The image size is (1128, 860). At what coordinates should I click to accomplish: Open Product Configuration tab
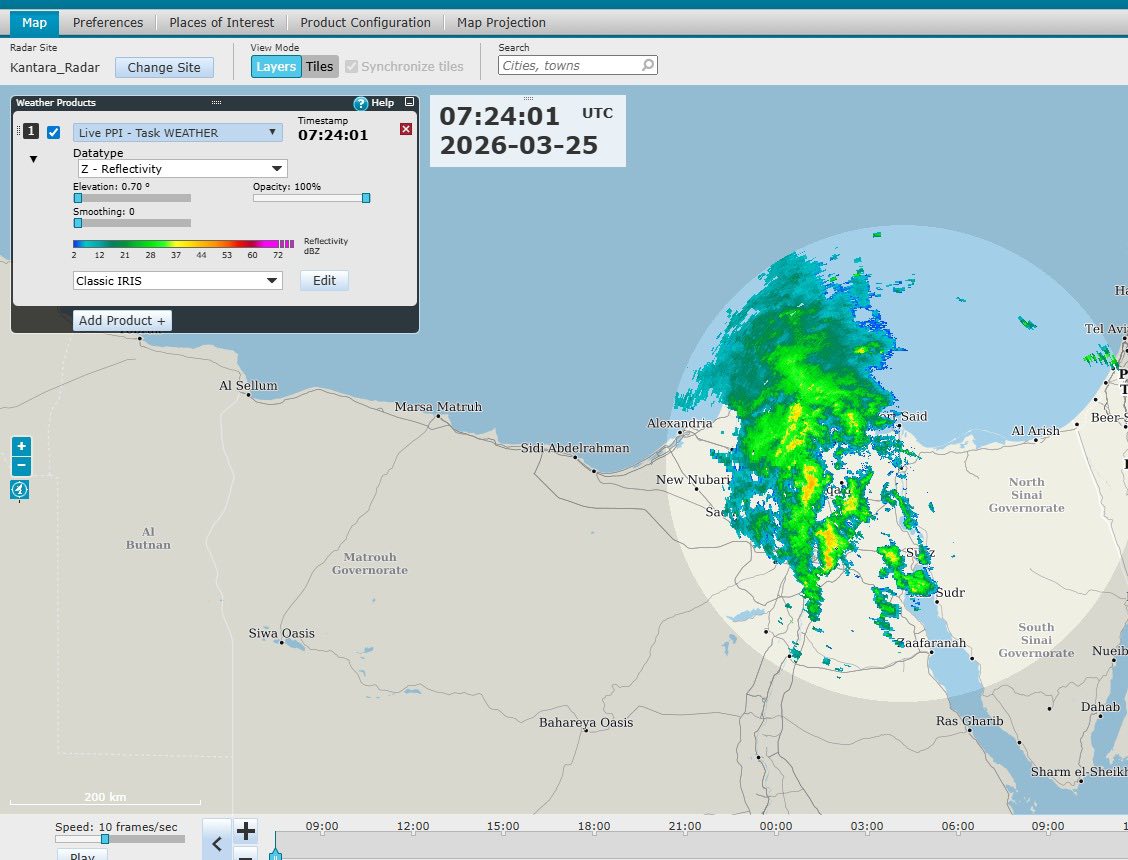[365, 22]
